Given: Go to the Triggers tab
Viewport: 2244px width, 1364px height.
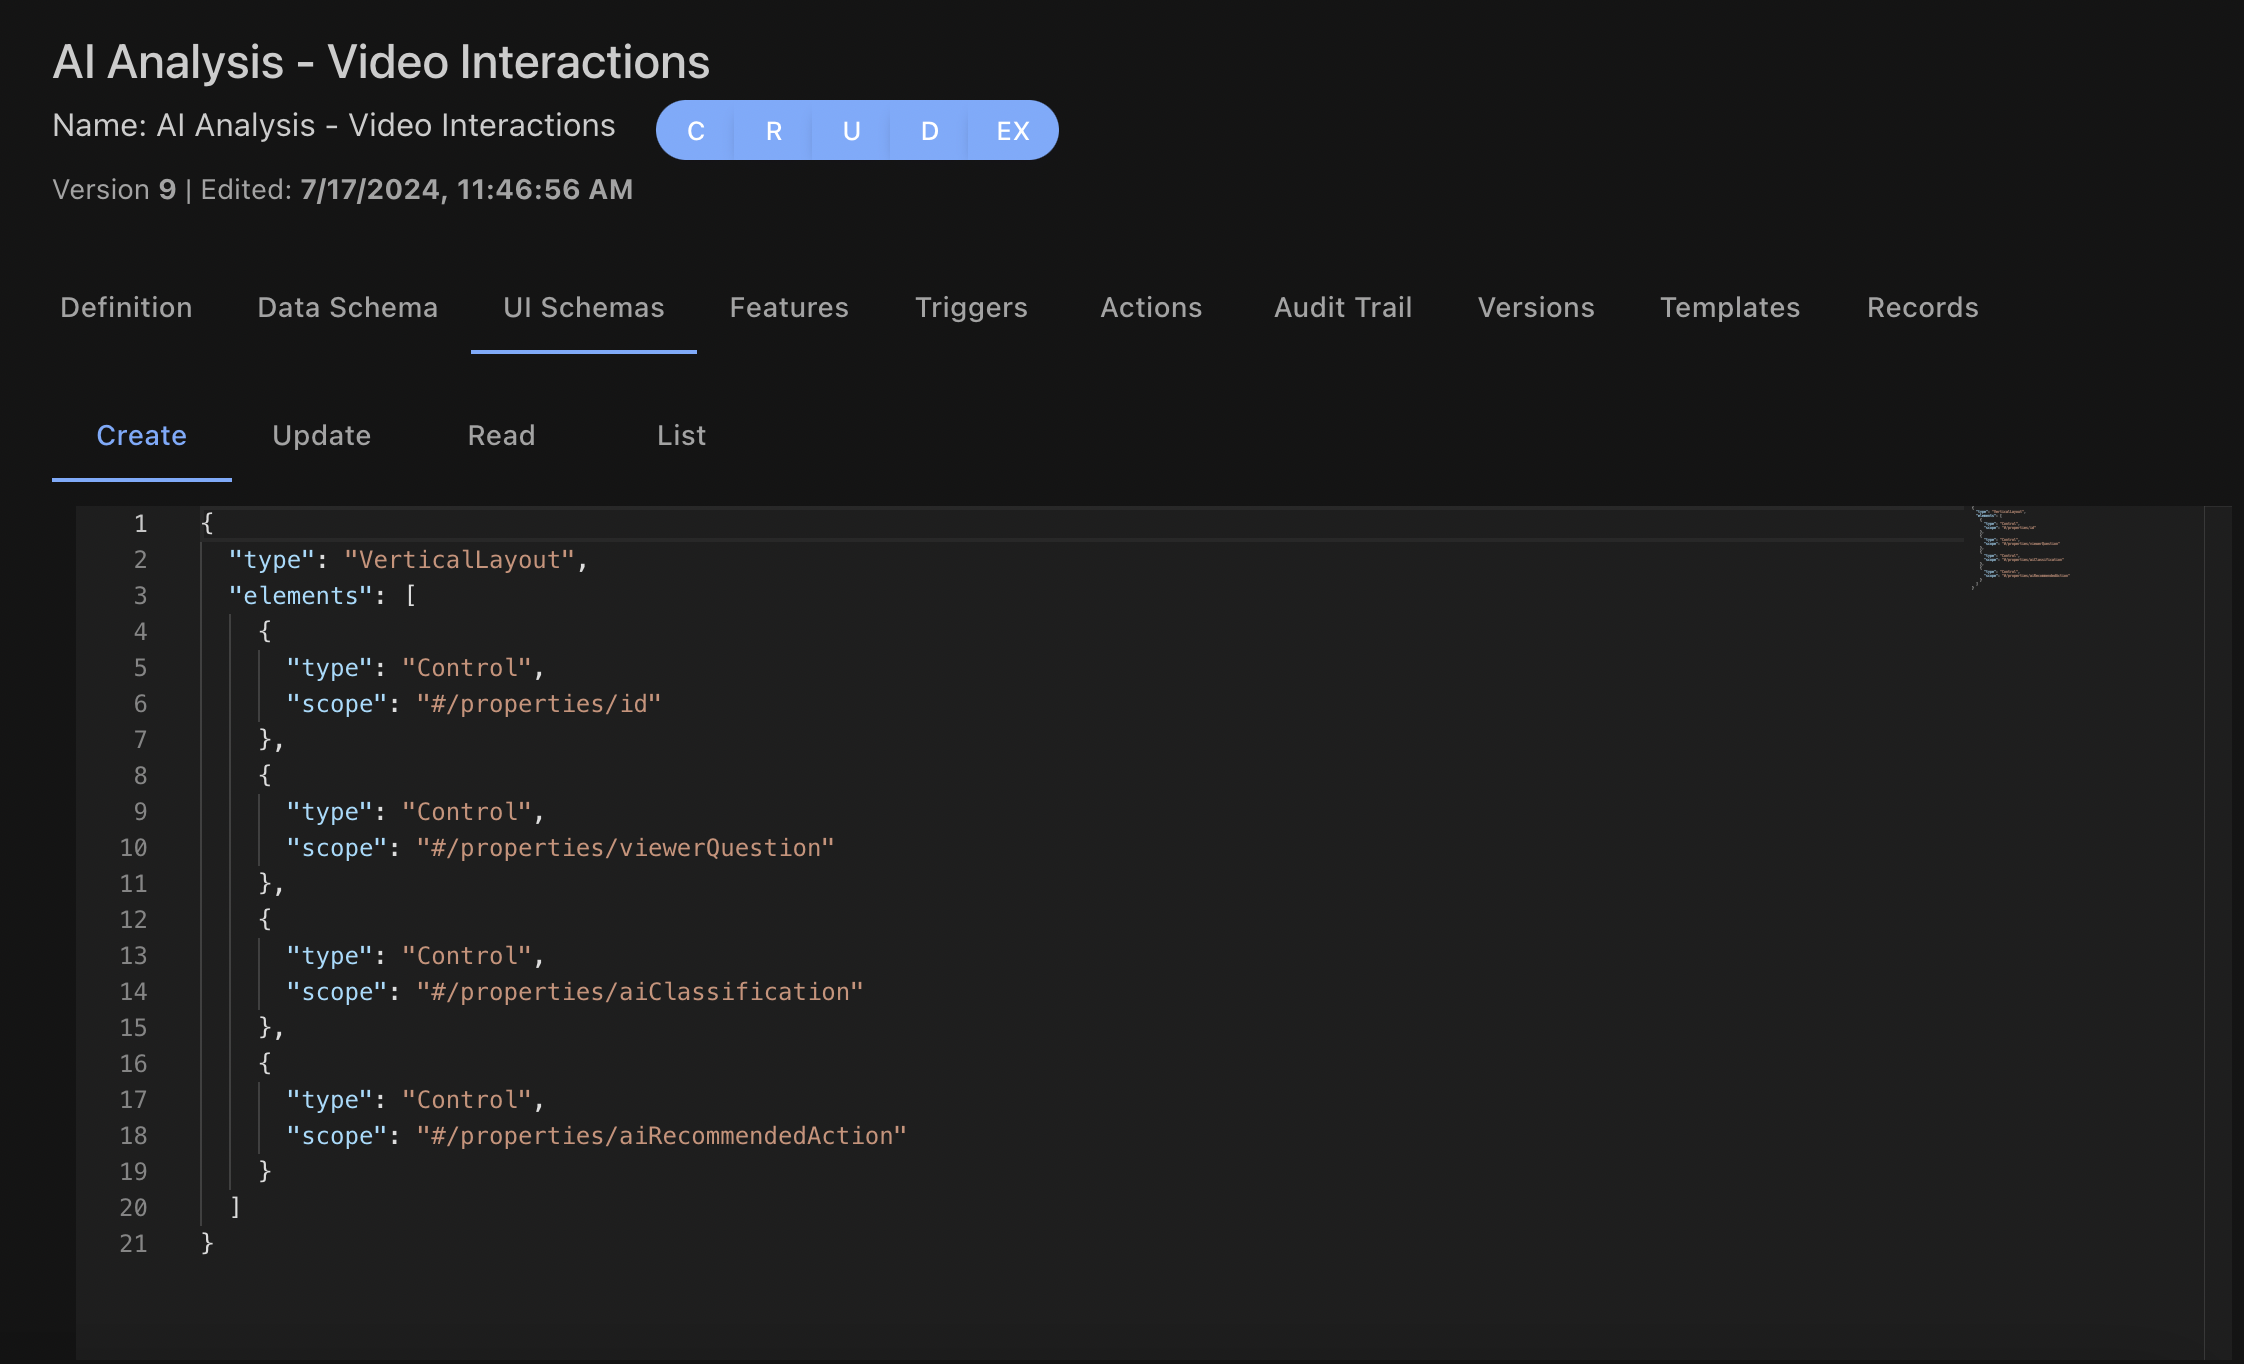Looking at the screenshot, I should 971,308.
